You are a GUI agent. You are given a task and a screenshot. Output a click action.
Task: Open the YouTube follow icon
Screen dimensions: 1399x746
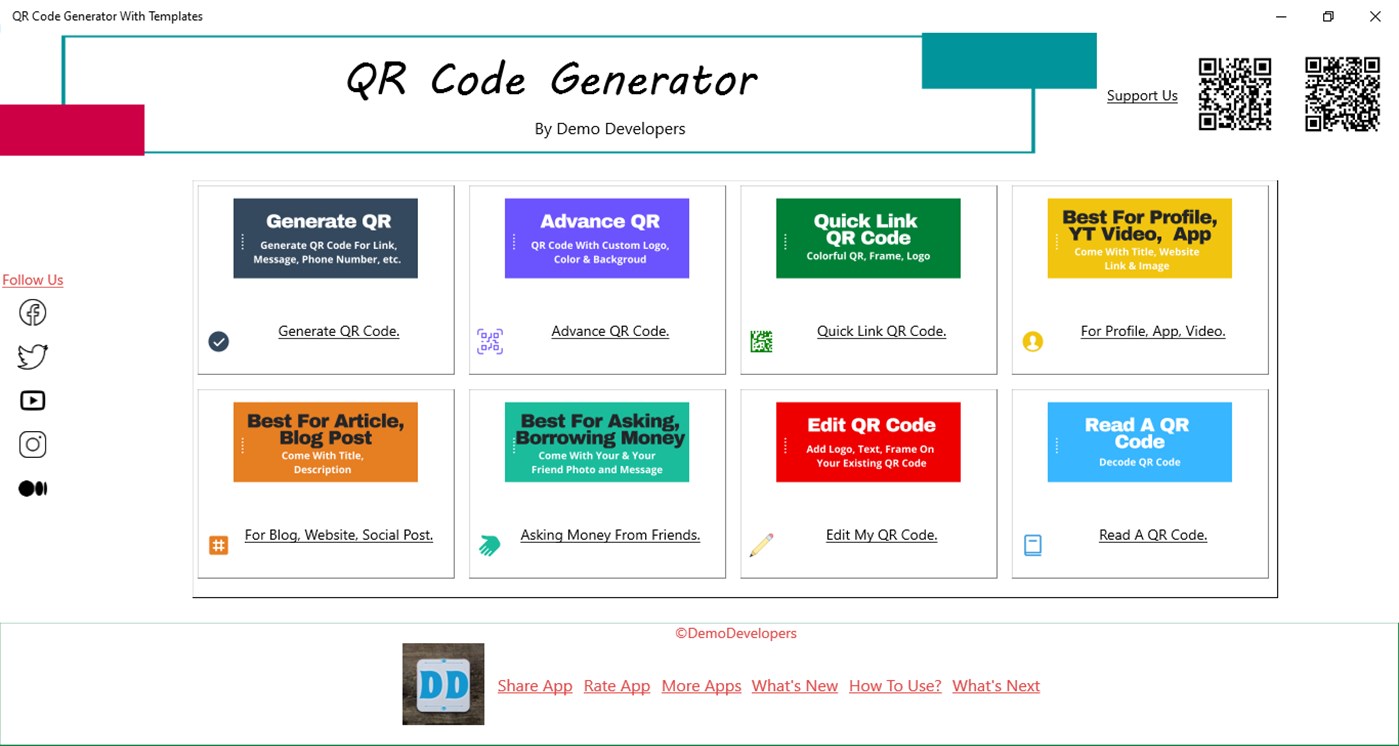[33, 401]
